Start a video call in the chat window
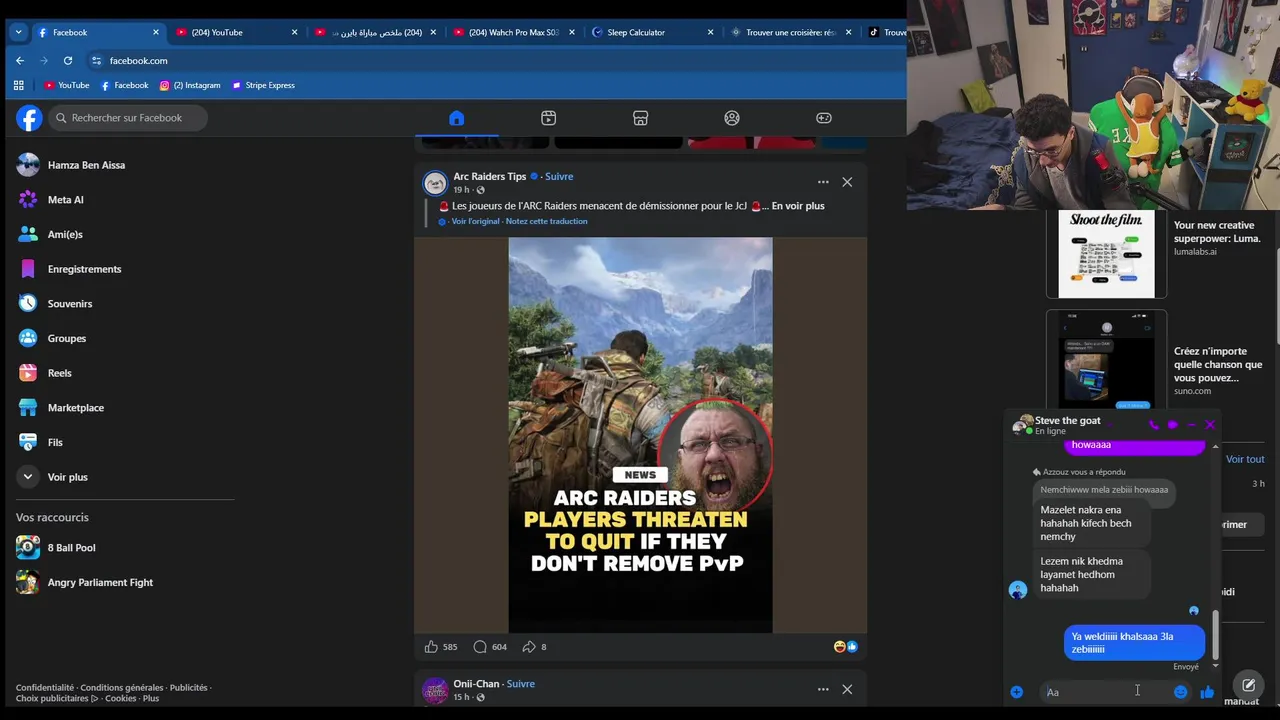This screenshot has height=720, width=1280. click(1172, 425)
